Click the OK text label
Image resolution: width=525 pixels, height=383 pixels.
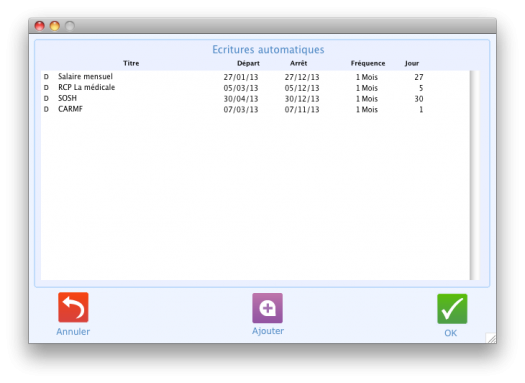[450, 333]
